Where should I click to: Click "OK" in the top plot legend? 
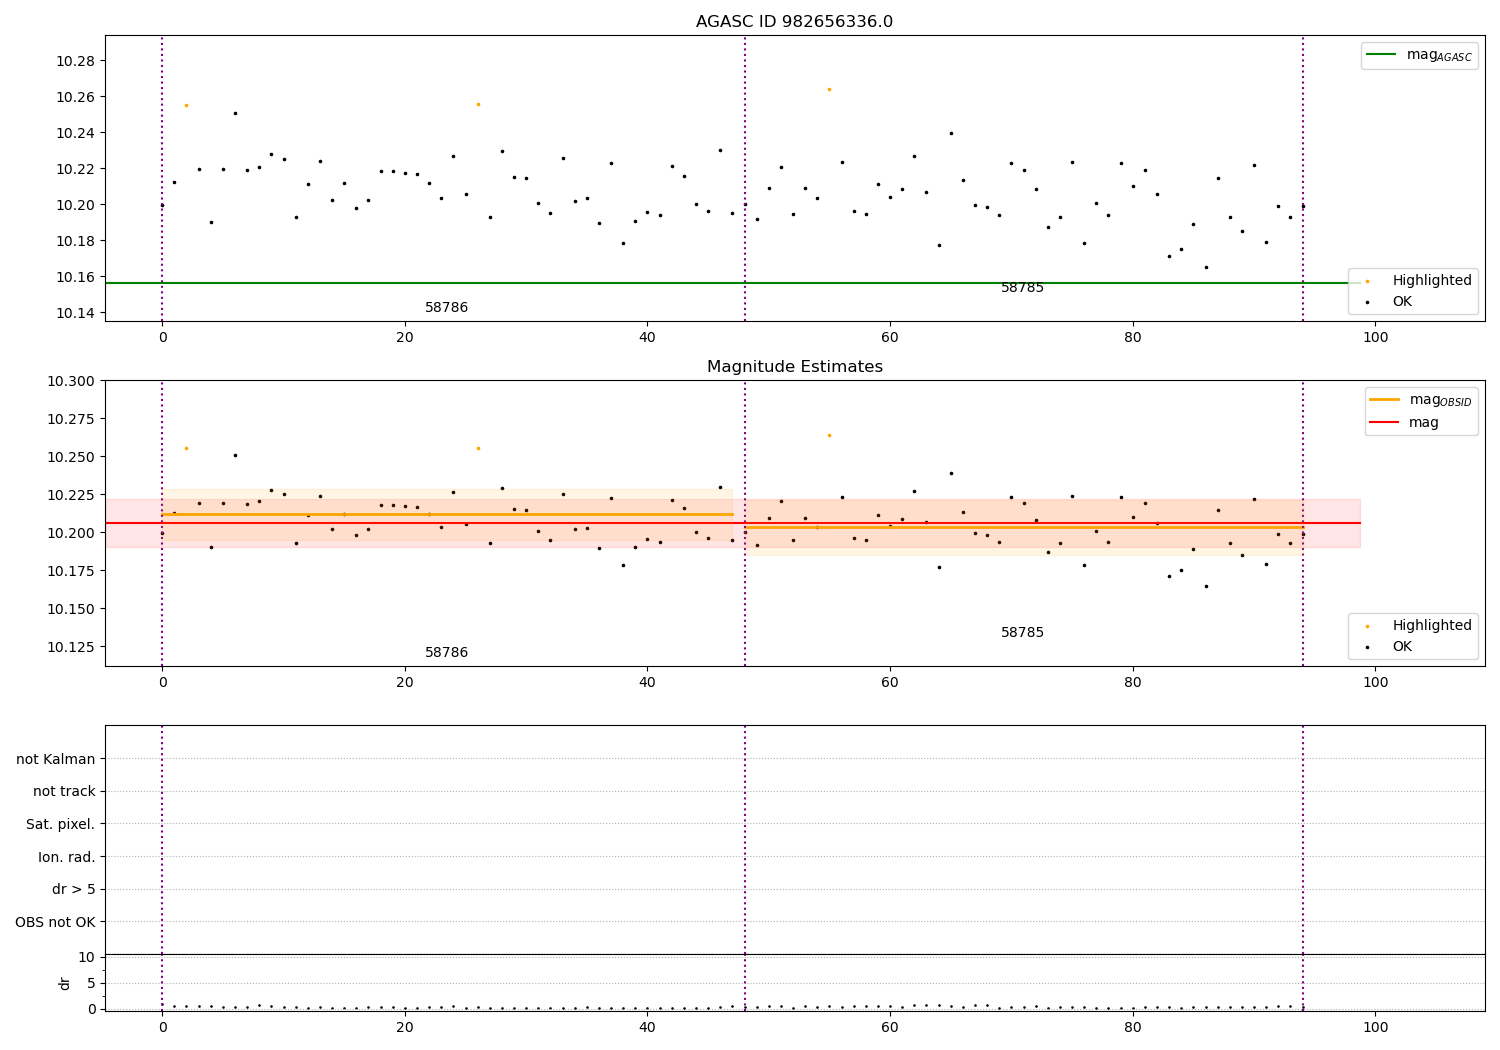pyautogui.click(x=1403, y=301)
